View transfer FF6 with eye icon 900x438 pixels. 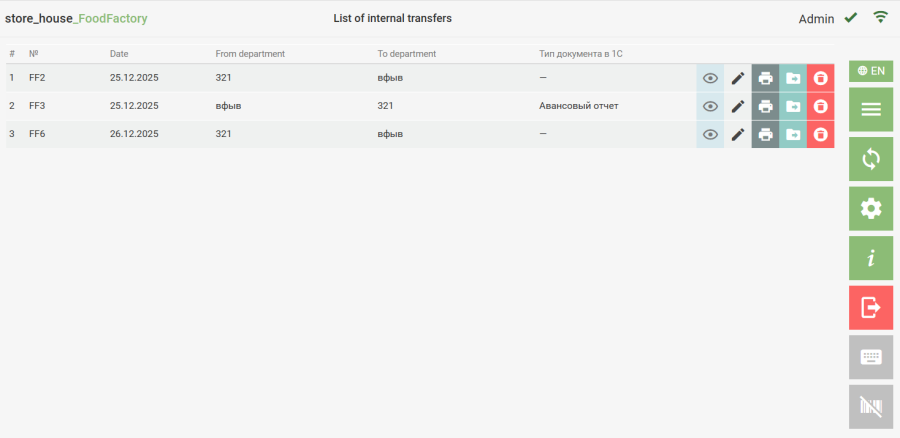tap(710, 134)
